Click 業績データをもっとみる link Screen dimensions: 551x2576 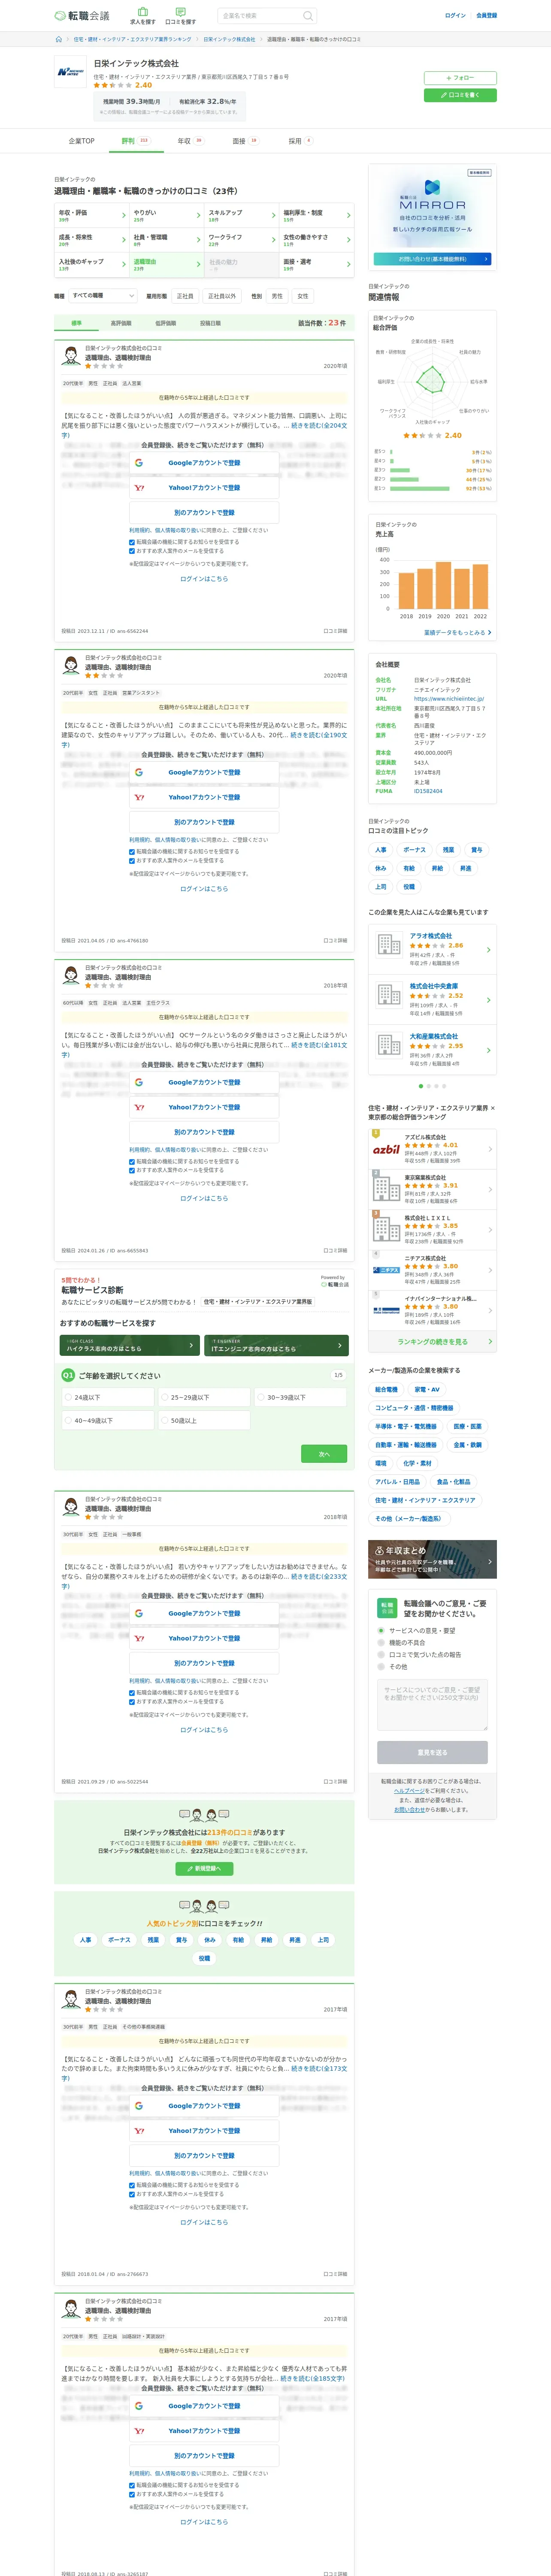click(457, 632)
